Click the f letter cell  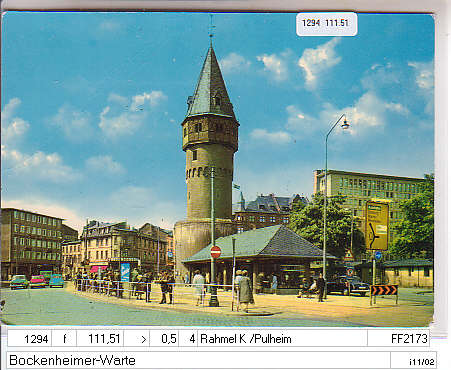pyautogui.click(x=64, y=339)
